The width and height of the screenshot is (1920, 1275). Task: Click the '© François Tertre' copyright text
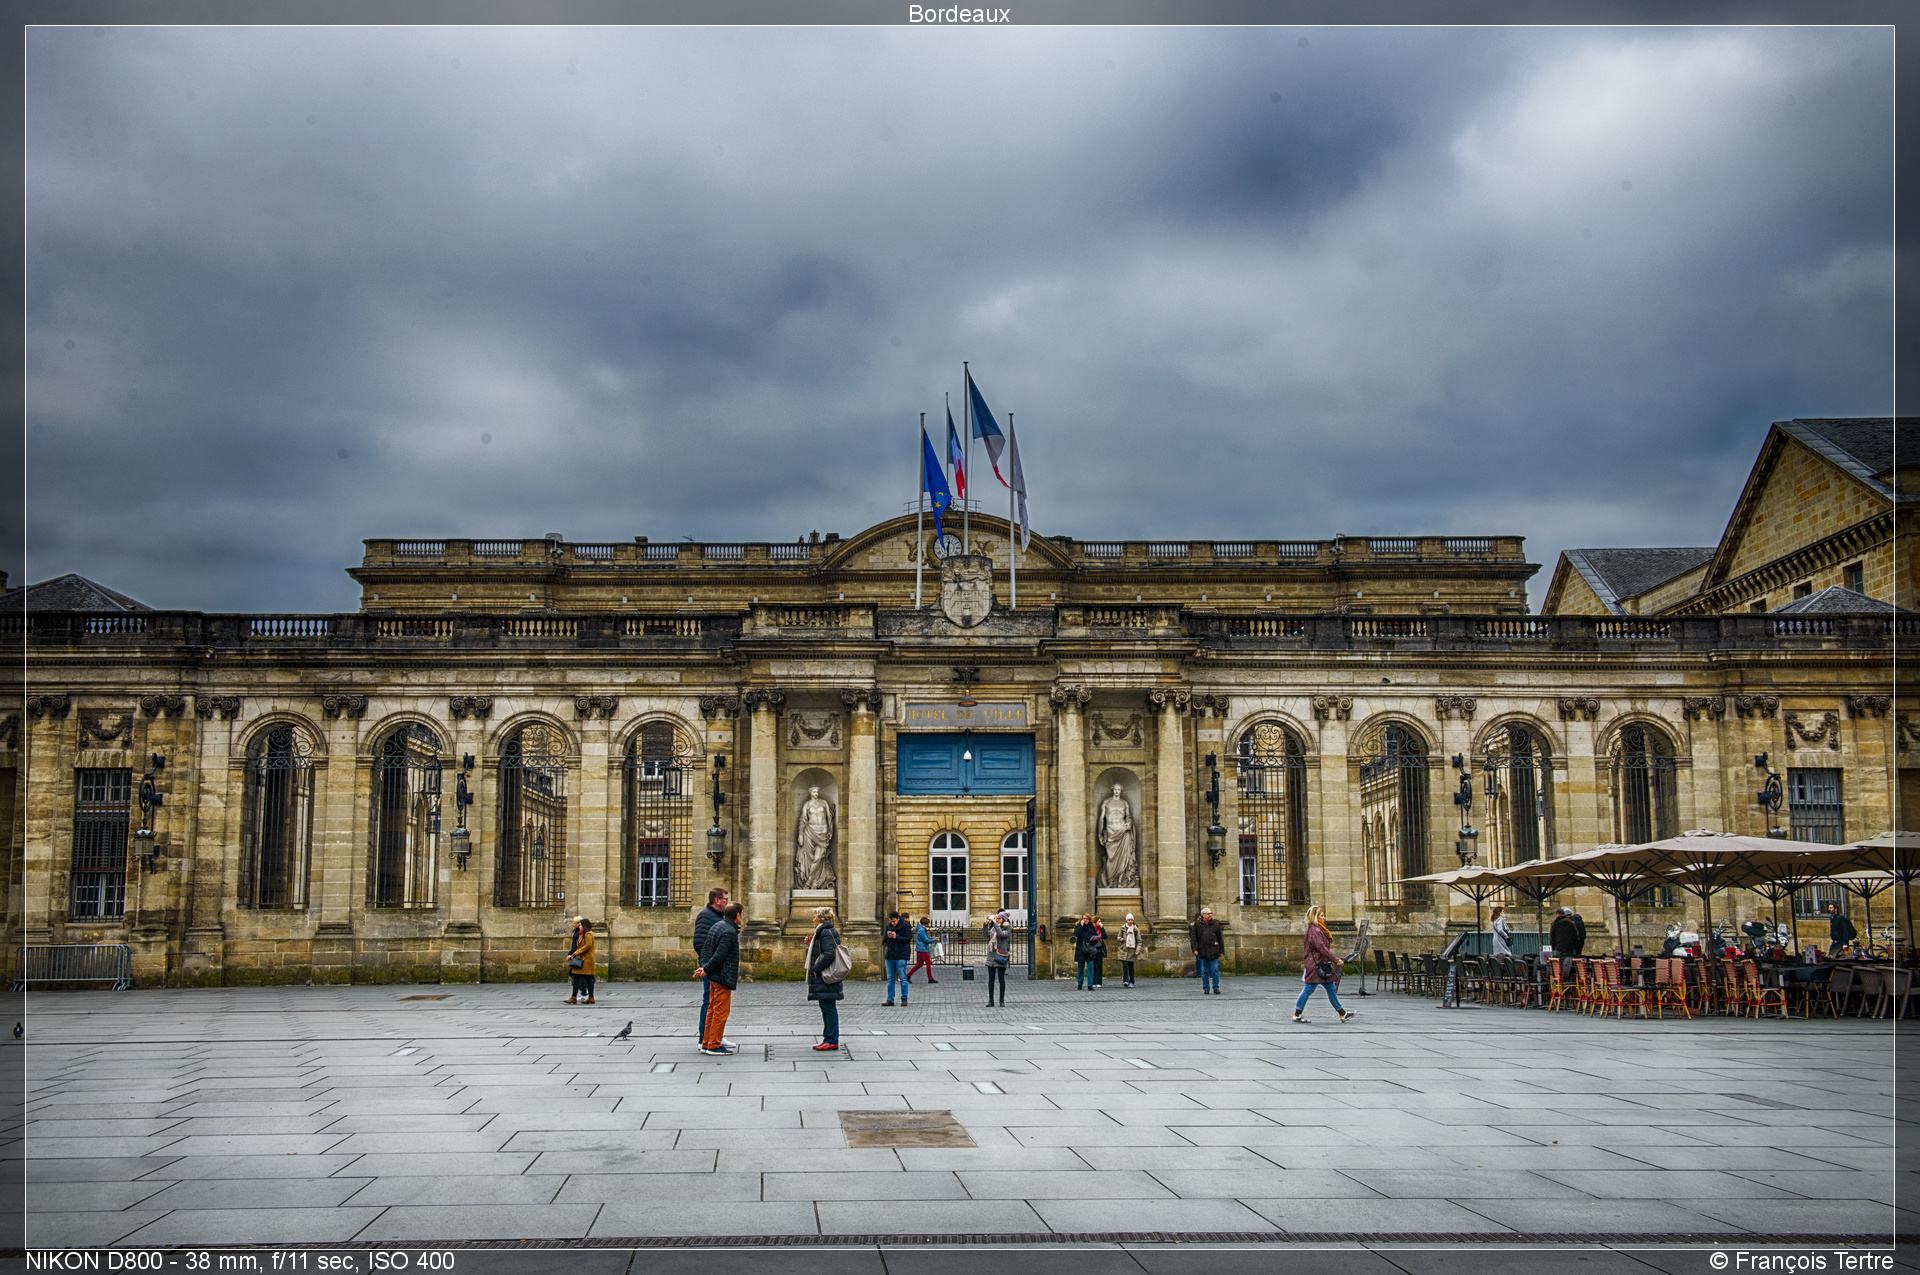coord(1801,1261)
